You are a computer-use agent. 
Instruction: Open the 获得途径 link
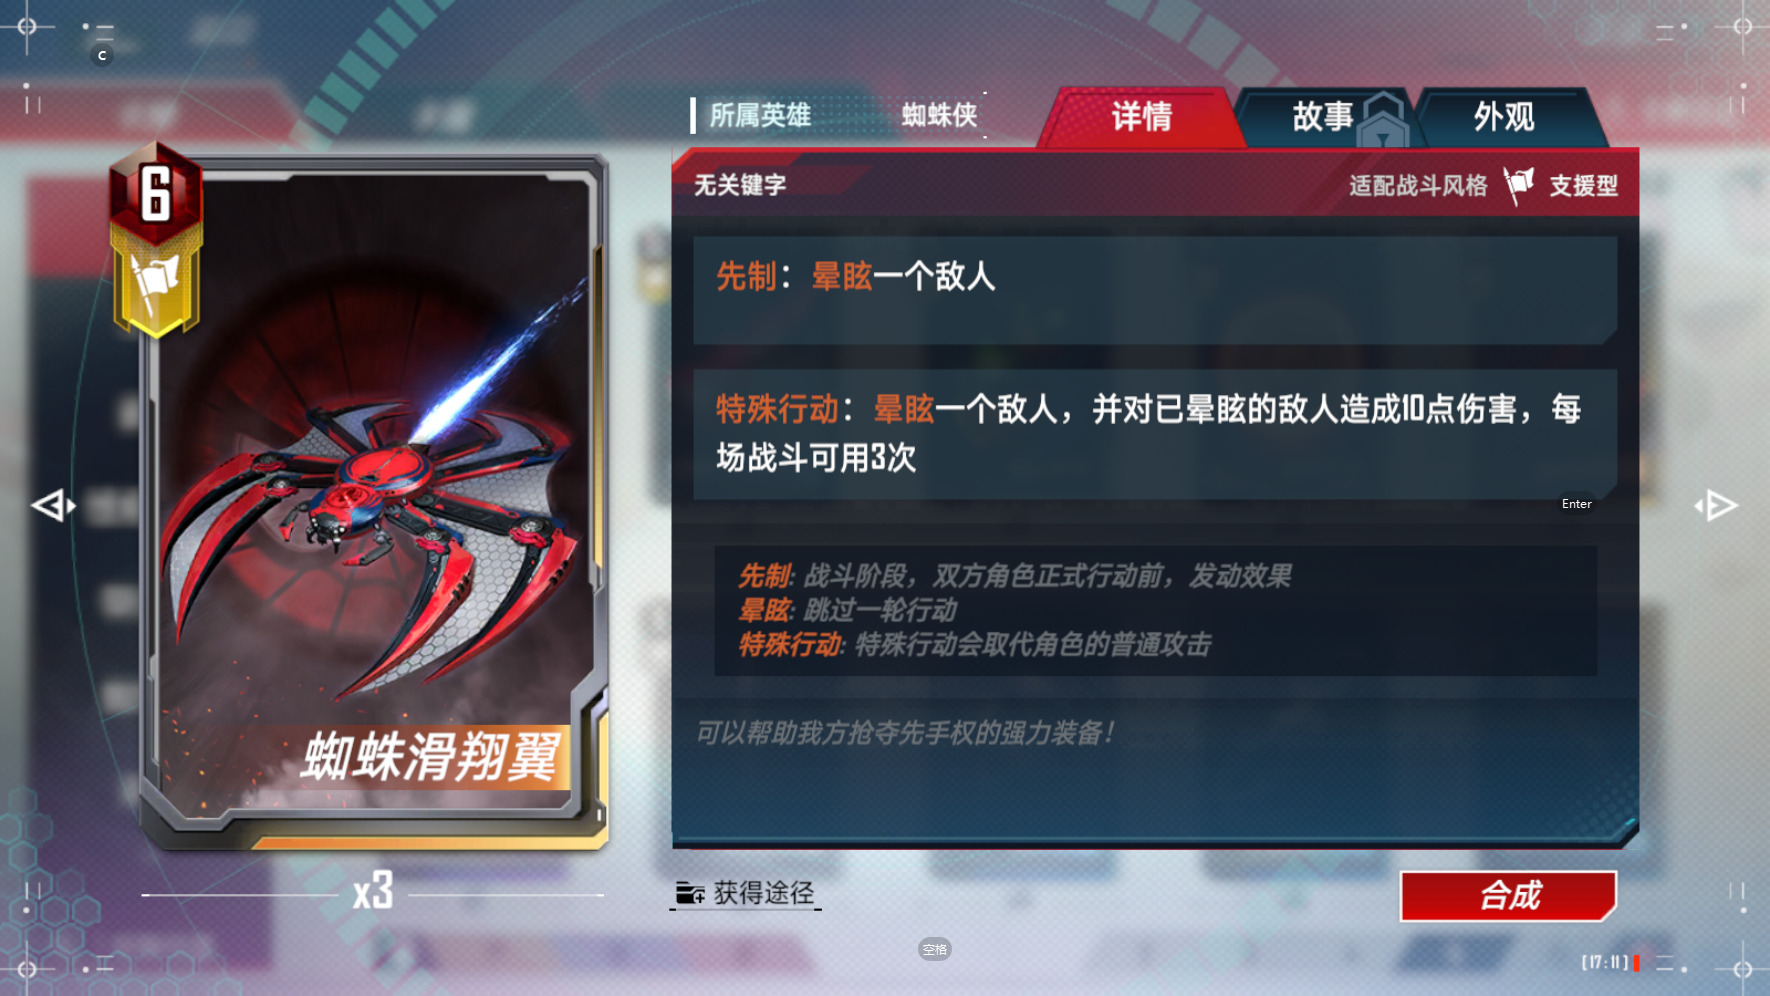point(746,893)
